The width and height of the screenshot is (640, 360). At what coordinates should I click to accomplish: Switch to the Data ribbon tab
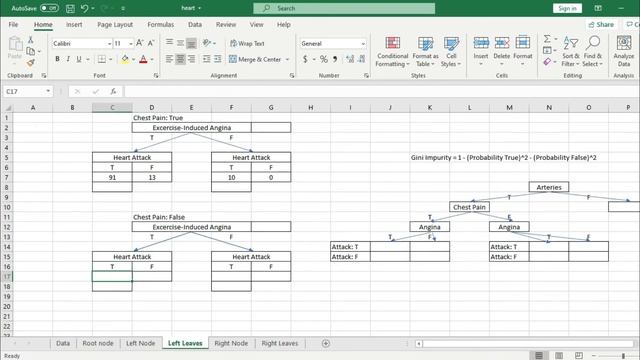point(195,24)
